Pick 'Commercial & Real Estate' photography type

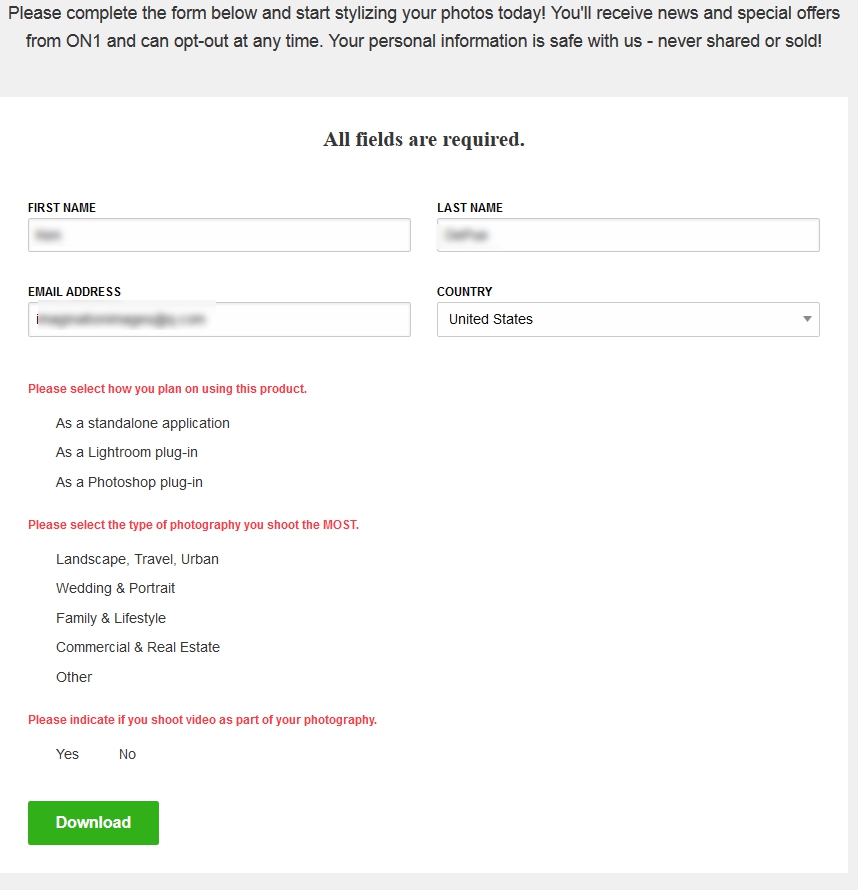[x=137, y=647]
